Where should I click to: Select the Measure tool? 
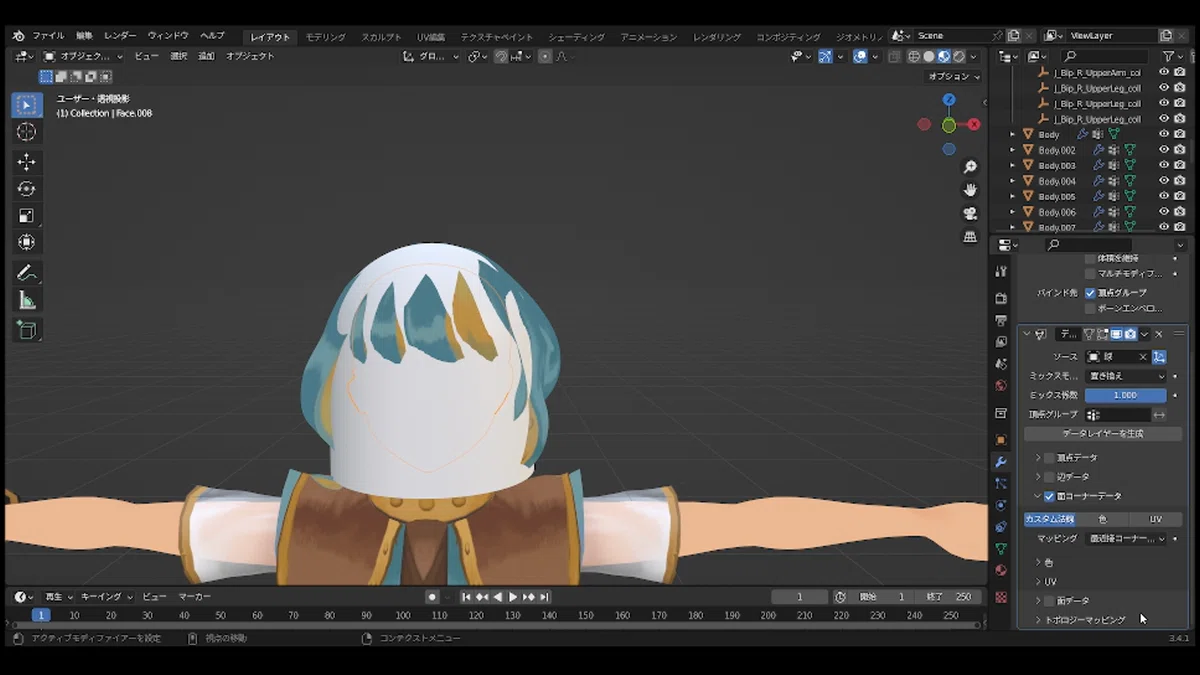[x=27, y=300]
